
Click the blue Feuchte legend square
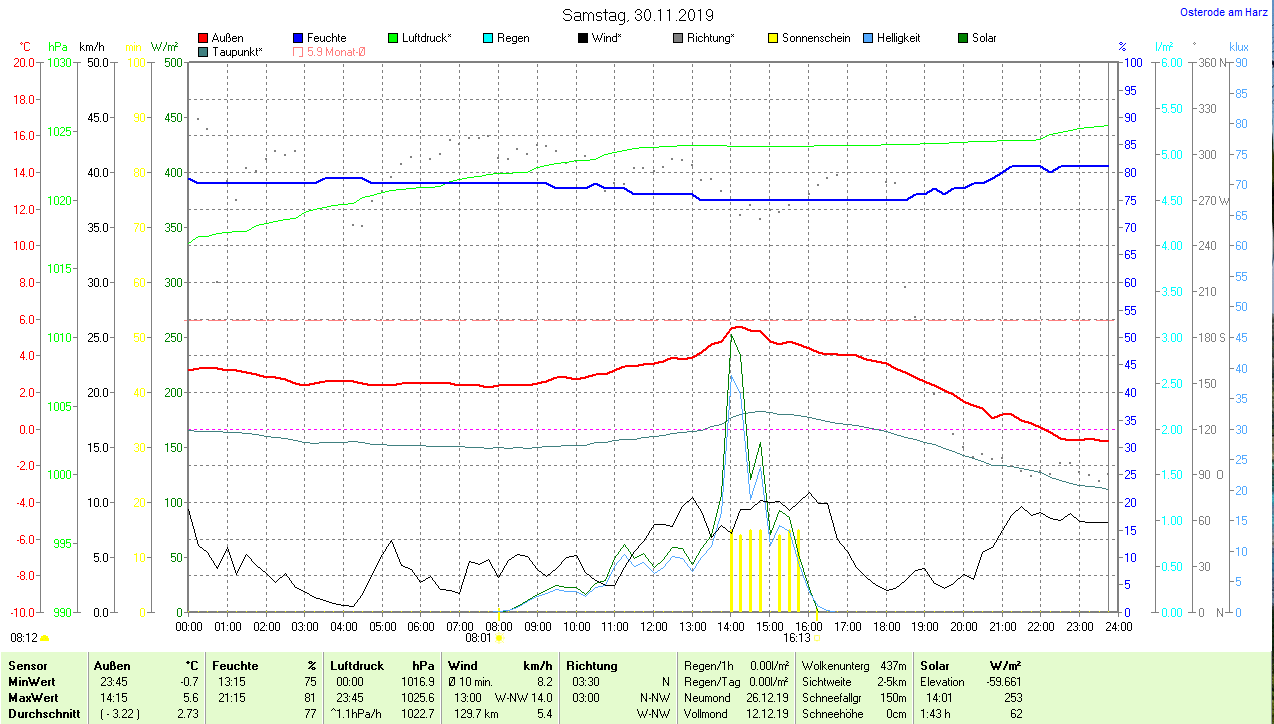pyautogui.click(x=298, y=38)
